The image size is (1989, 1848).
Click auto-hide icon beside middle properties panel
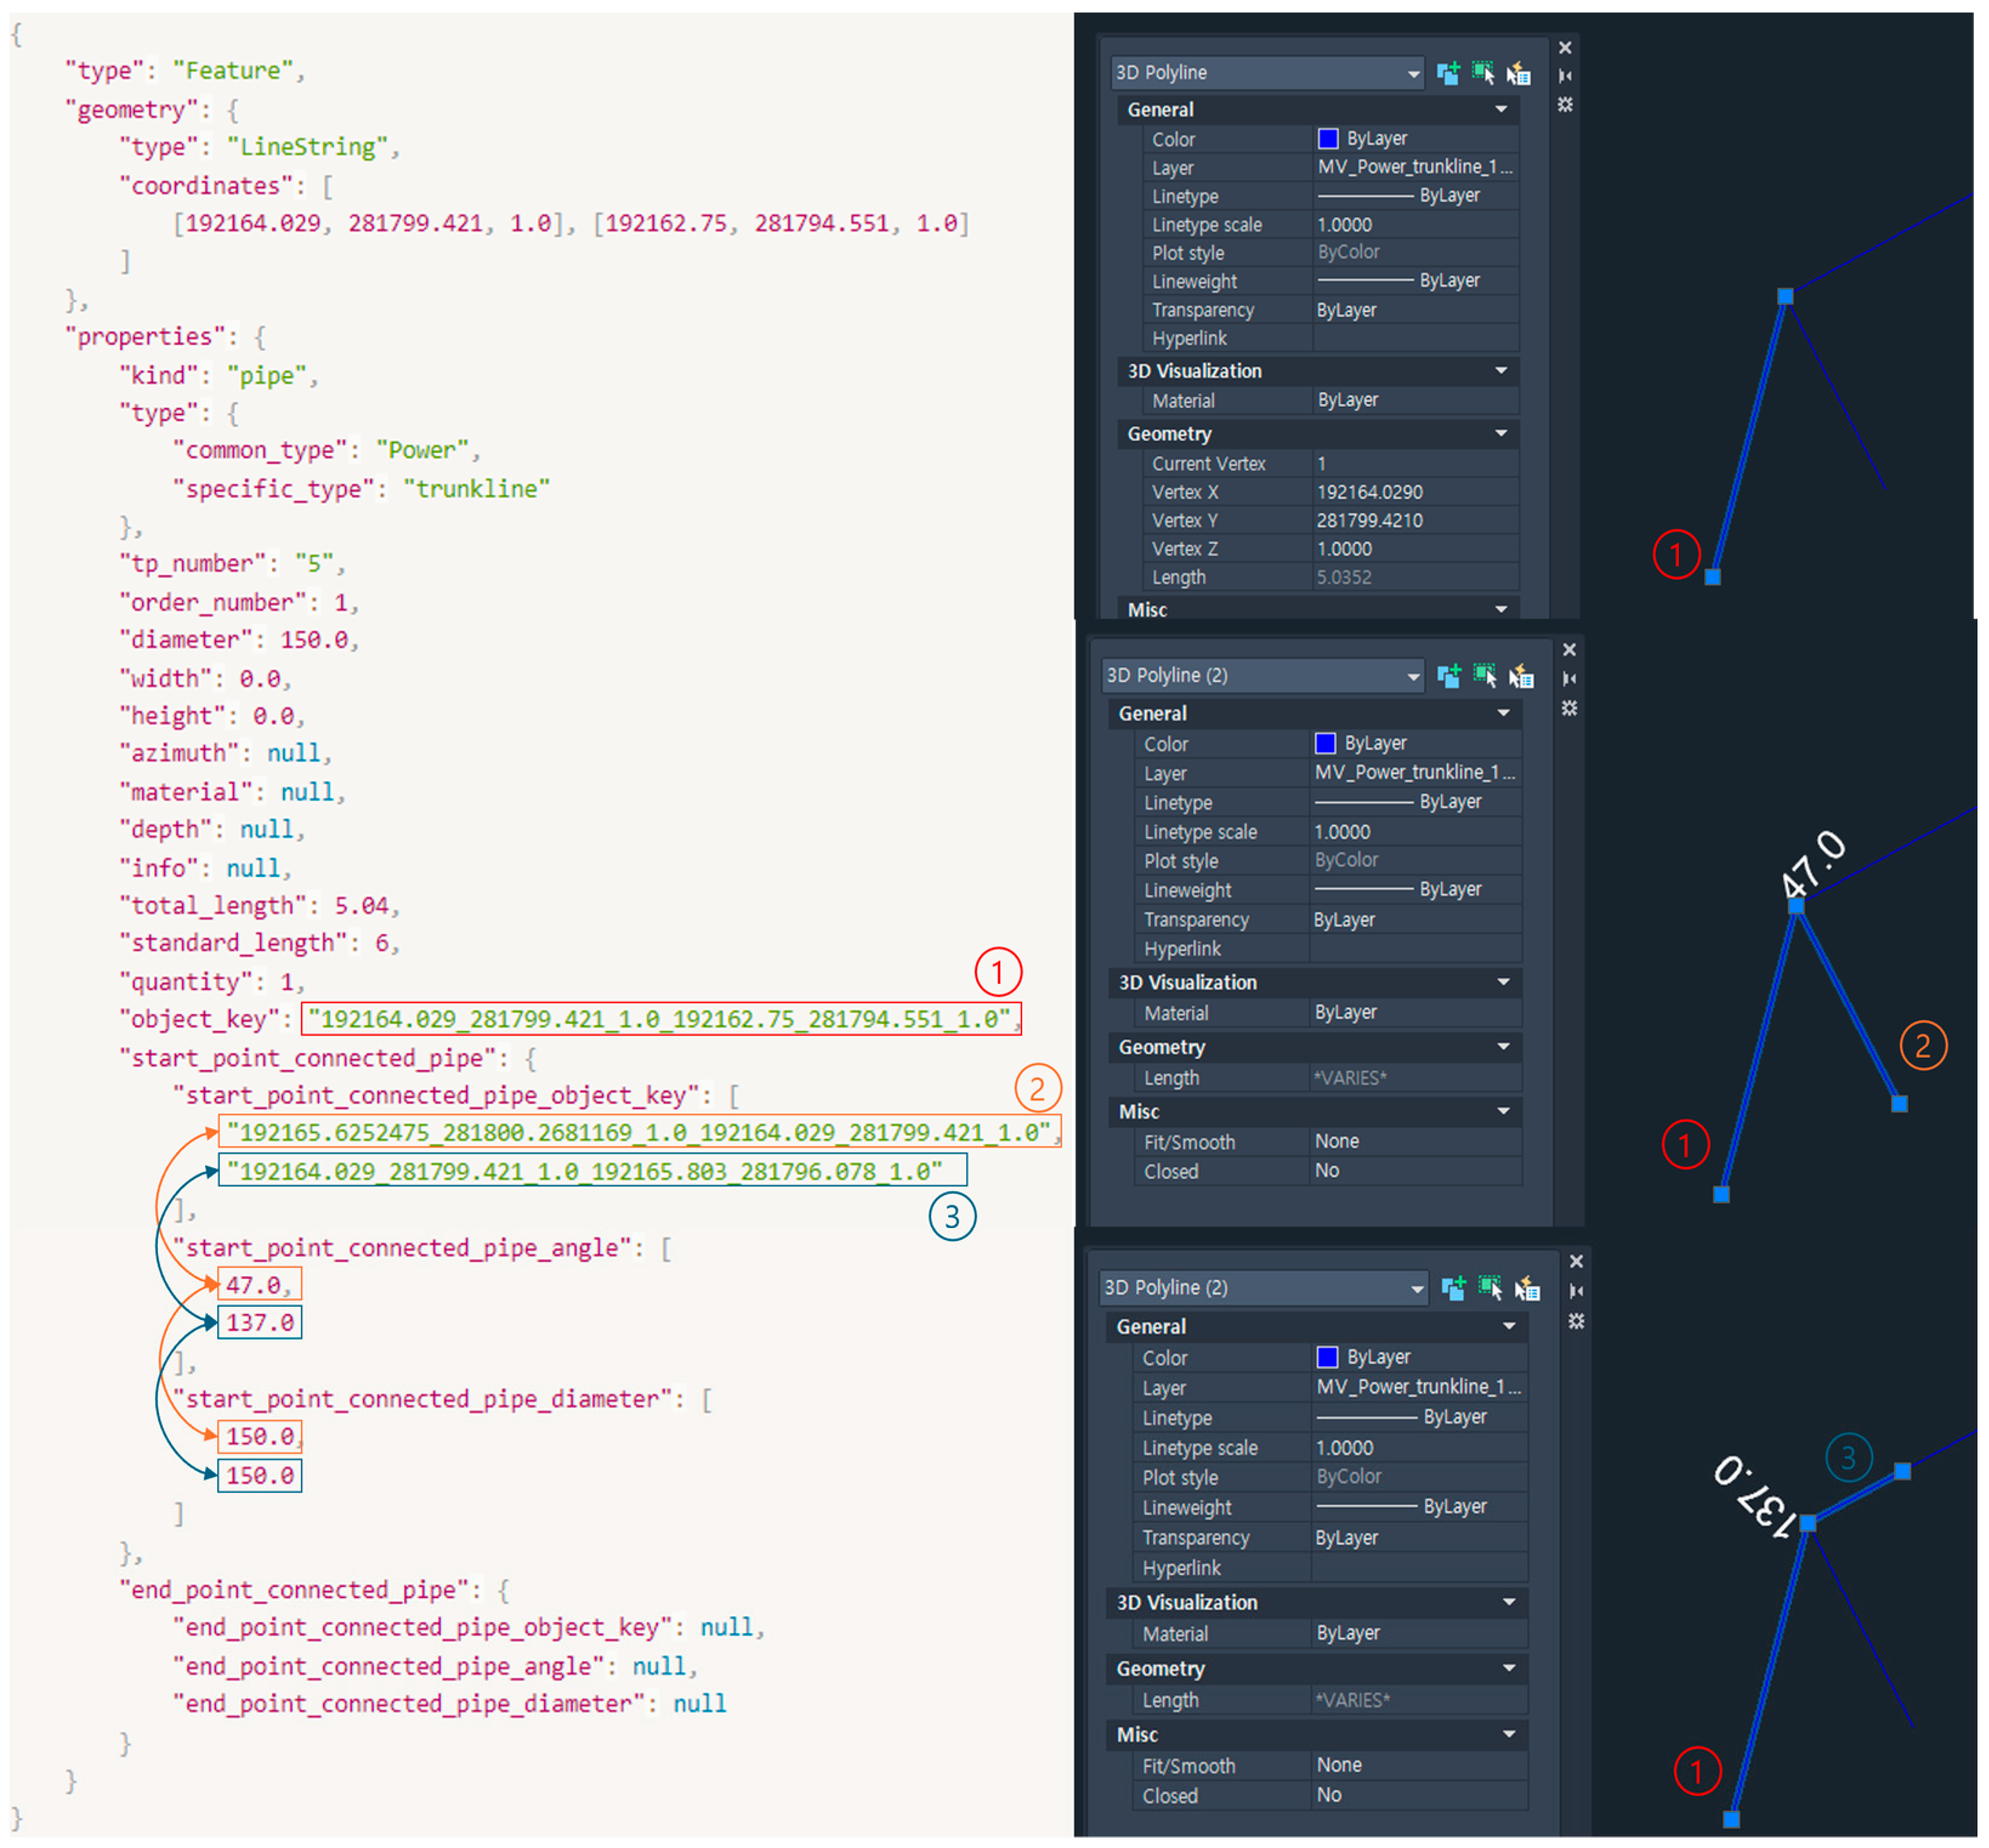(1569, 679)
